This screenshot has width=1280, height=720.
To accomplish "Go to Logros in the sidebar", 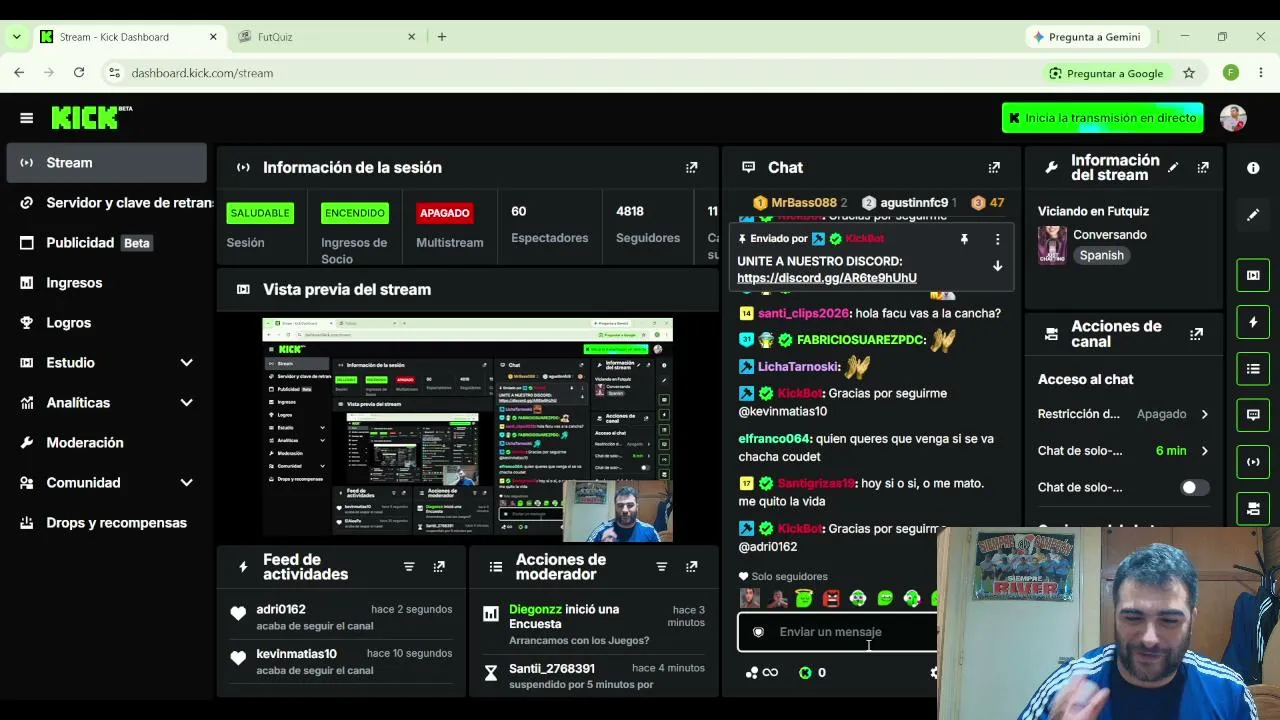I will click(x=107, y=323).
